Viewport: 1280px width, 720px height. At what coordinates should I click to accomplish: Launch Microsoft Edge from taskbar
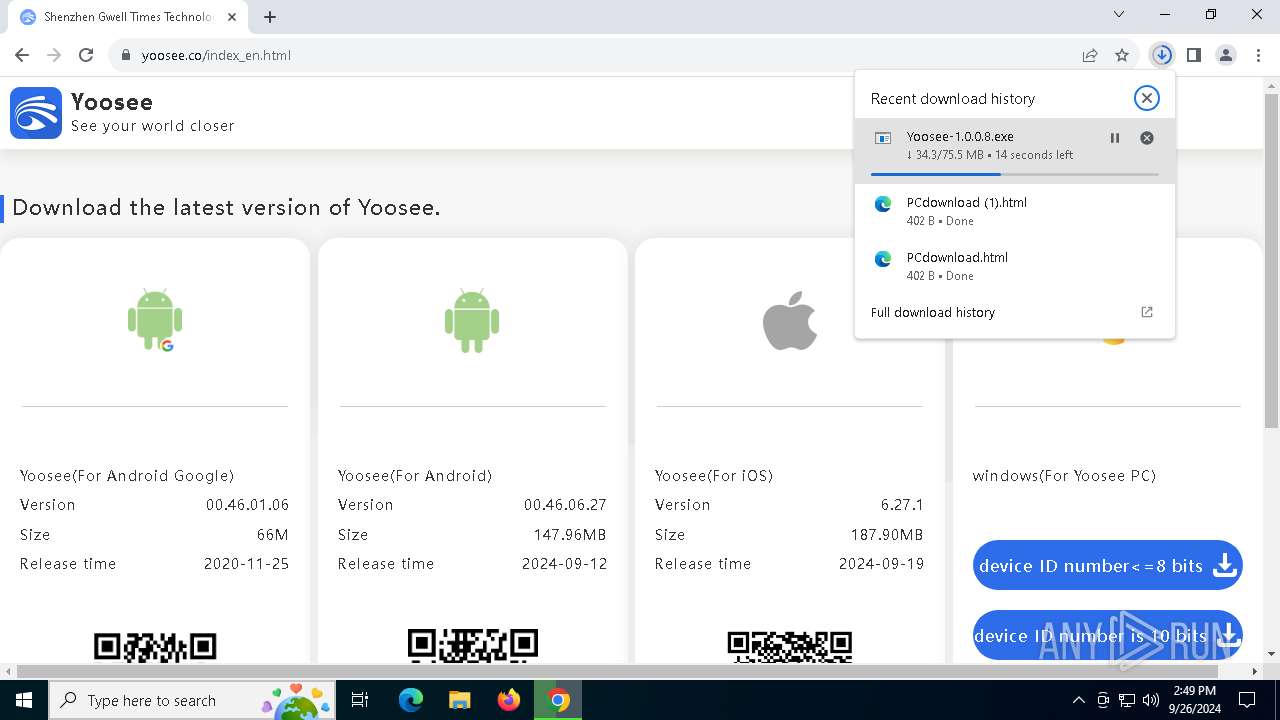click(x=411, y=700)
